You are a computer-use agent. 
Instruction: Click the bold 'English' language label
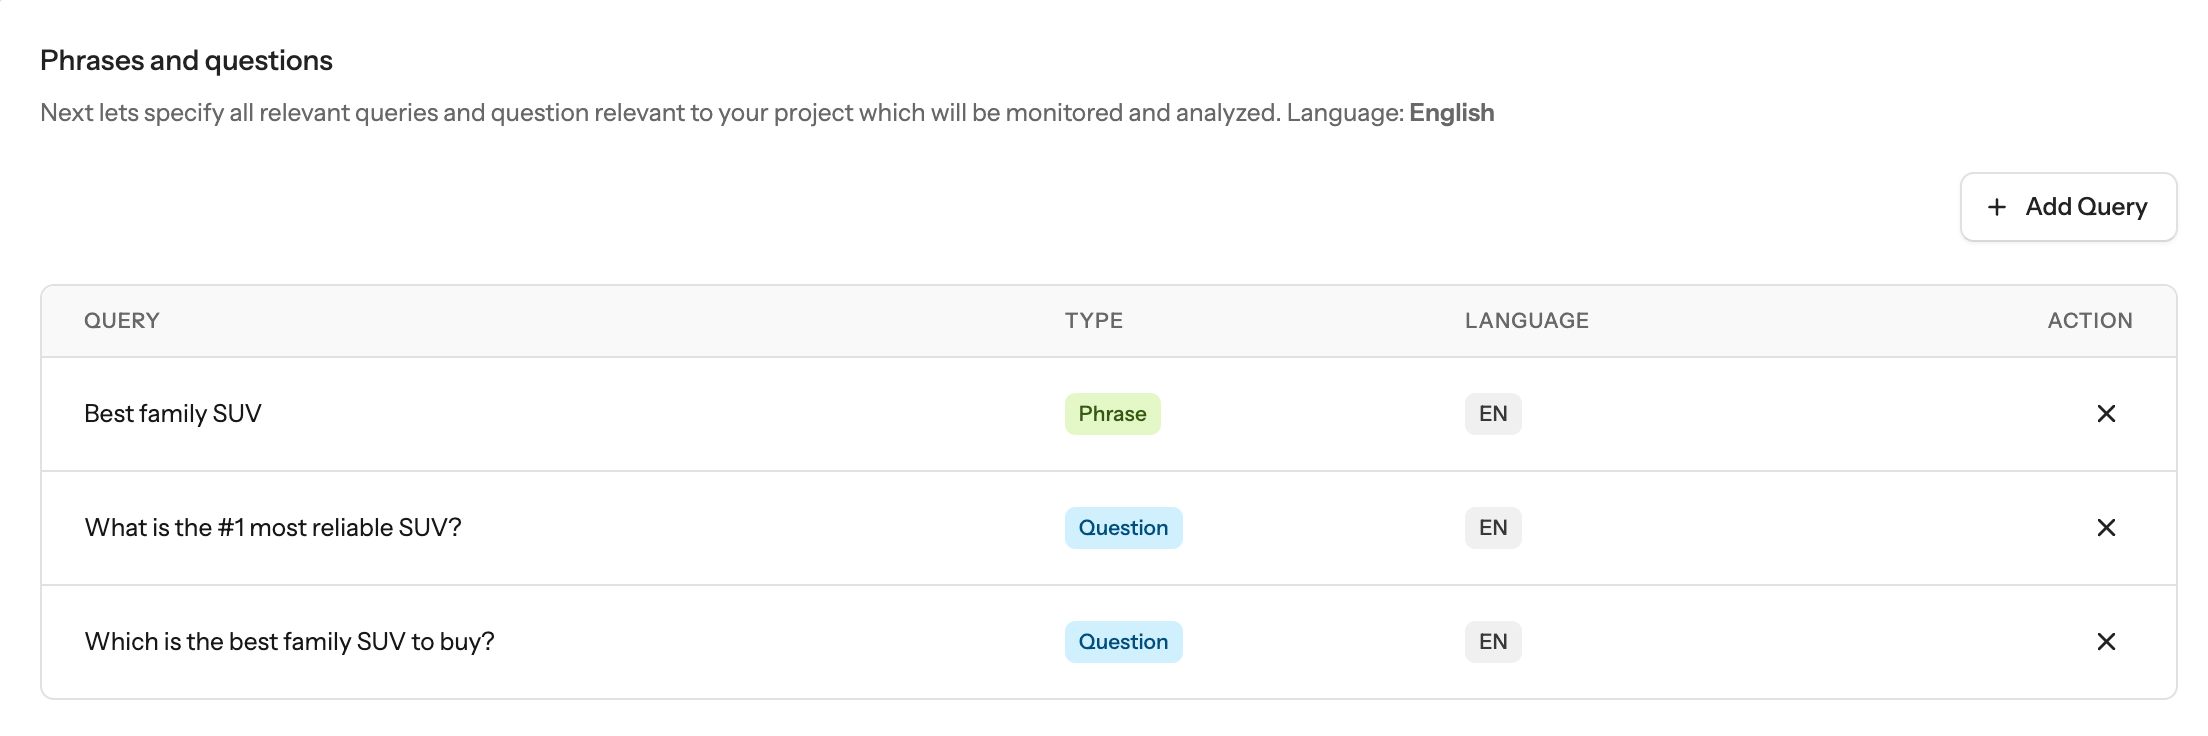point(1451,113)
